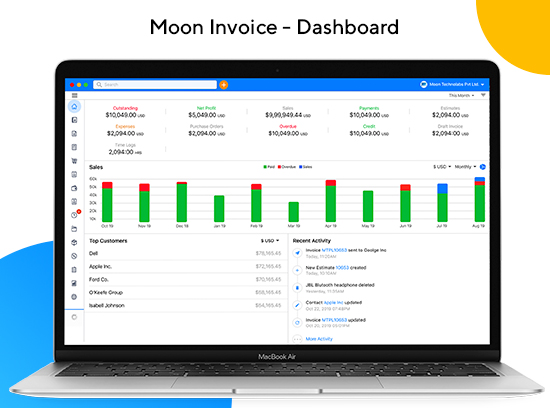Open MTPL10653 link in updated activity
This screenshot has height=408, width=550.
[334, 320]
